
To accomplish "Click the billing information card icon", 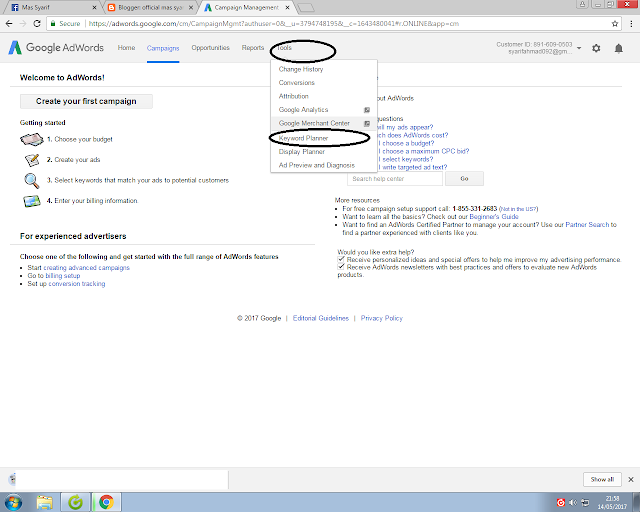I will pos(32,201).
